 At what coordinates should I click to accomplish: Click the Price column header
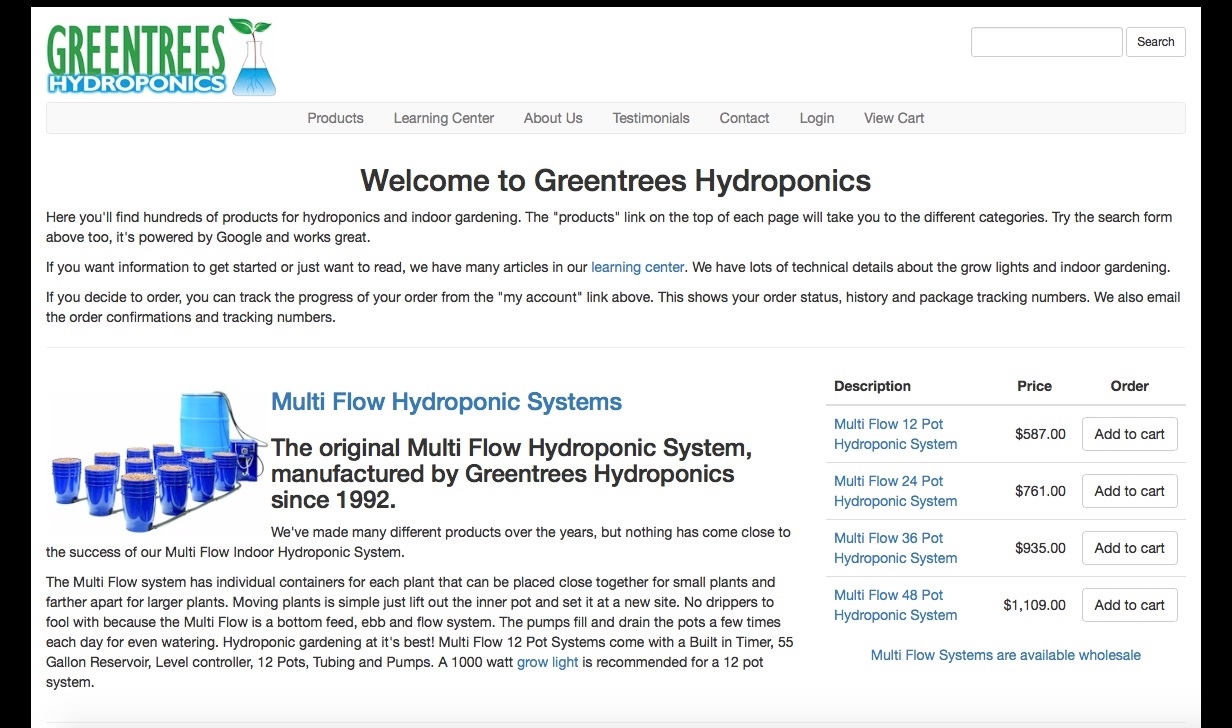click(x=1035, y=386)
